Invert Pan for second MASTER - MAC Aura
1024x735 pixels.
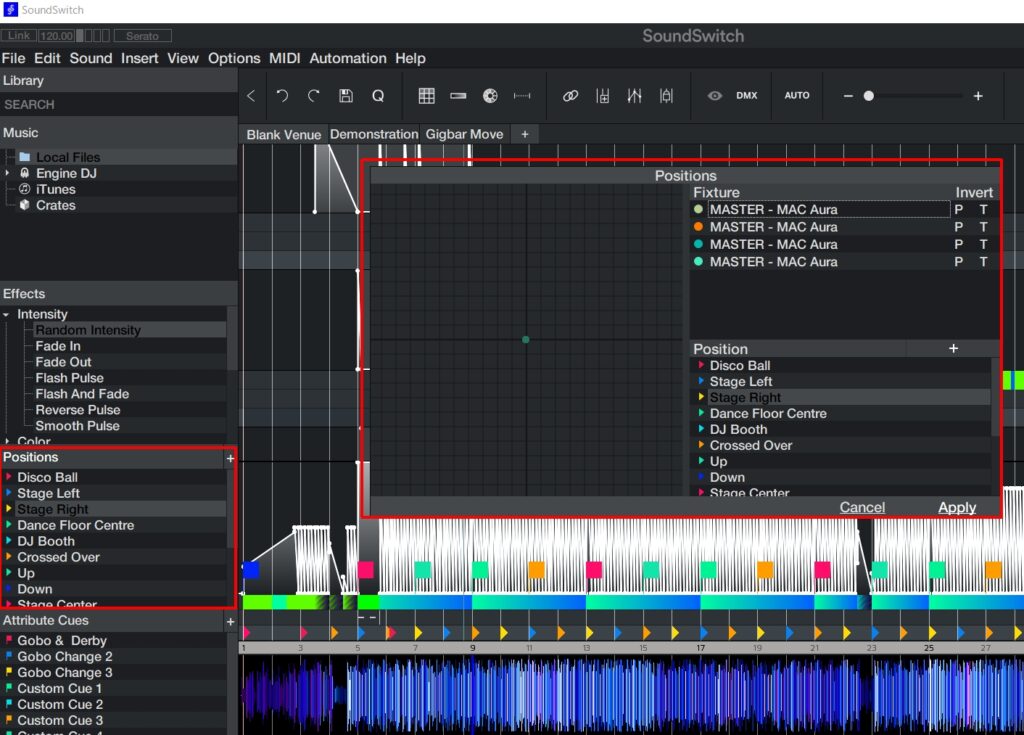[958, 227]
